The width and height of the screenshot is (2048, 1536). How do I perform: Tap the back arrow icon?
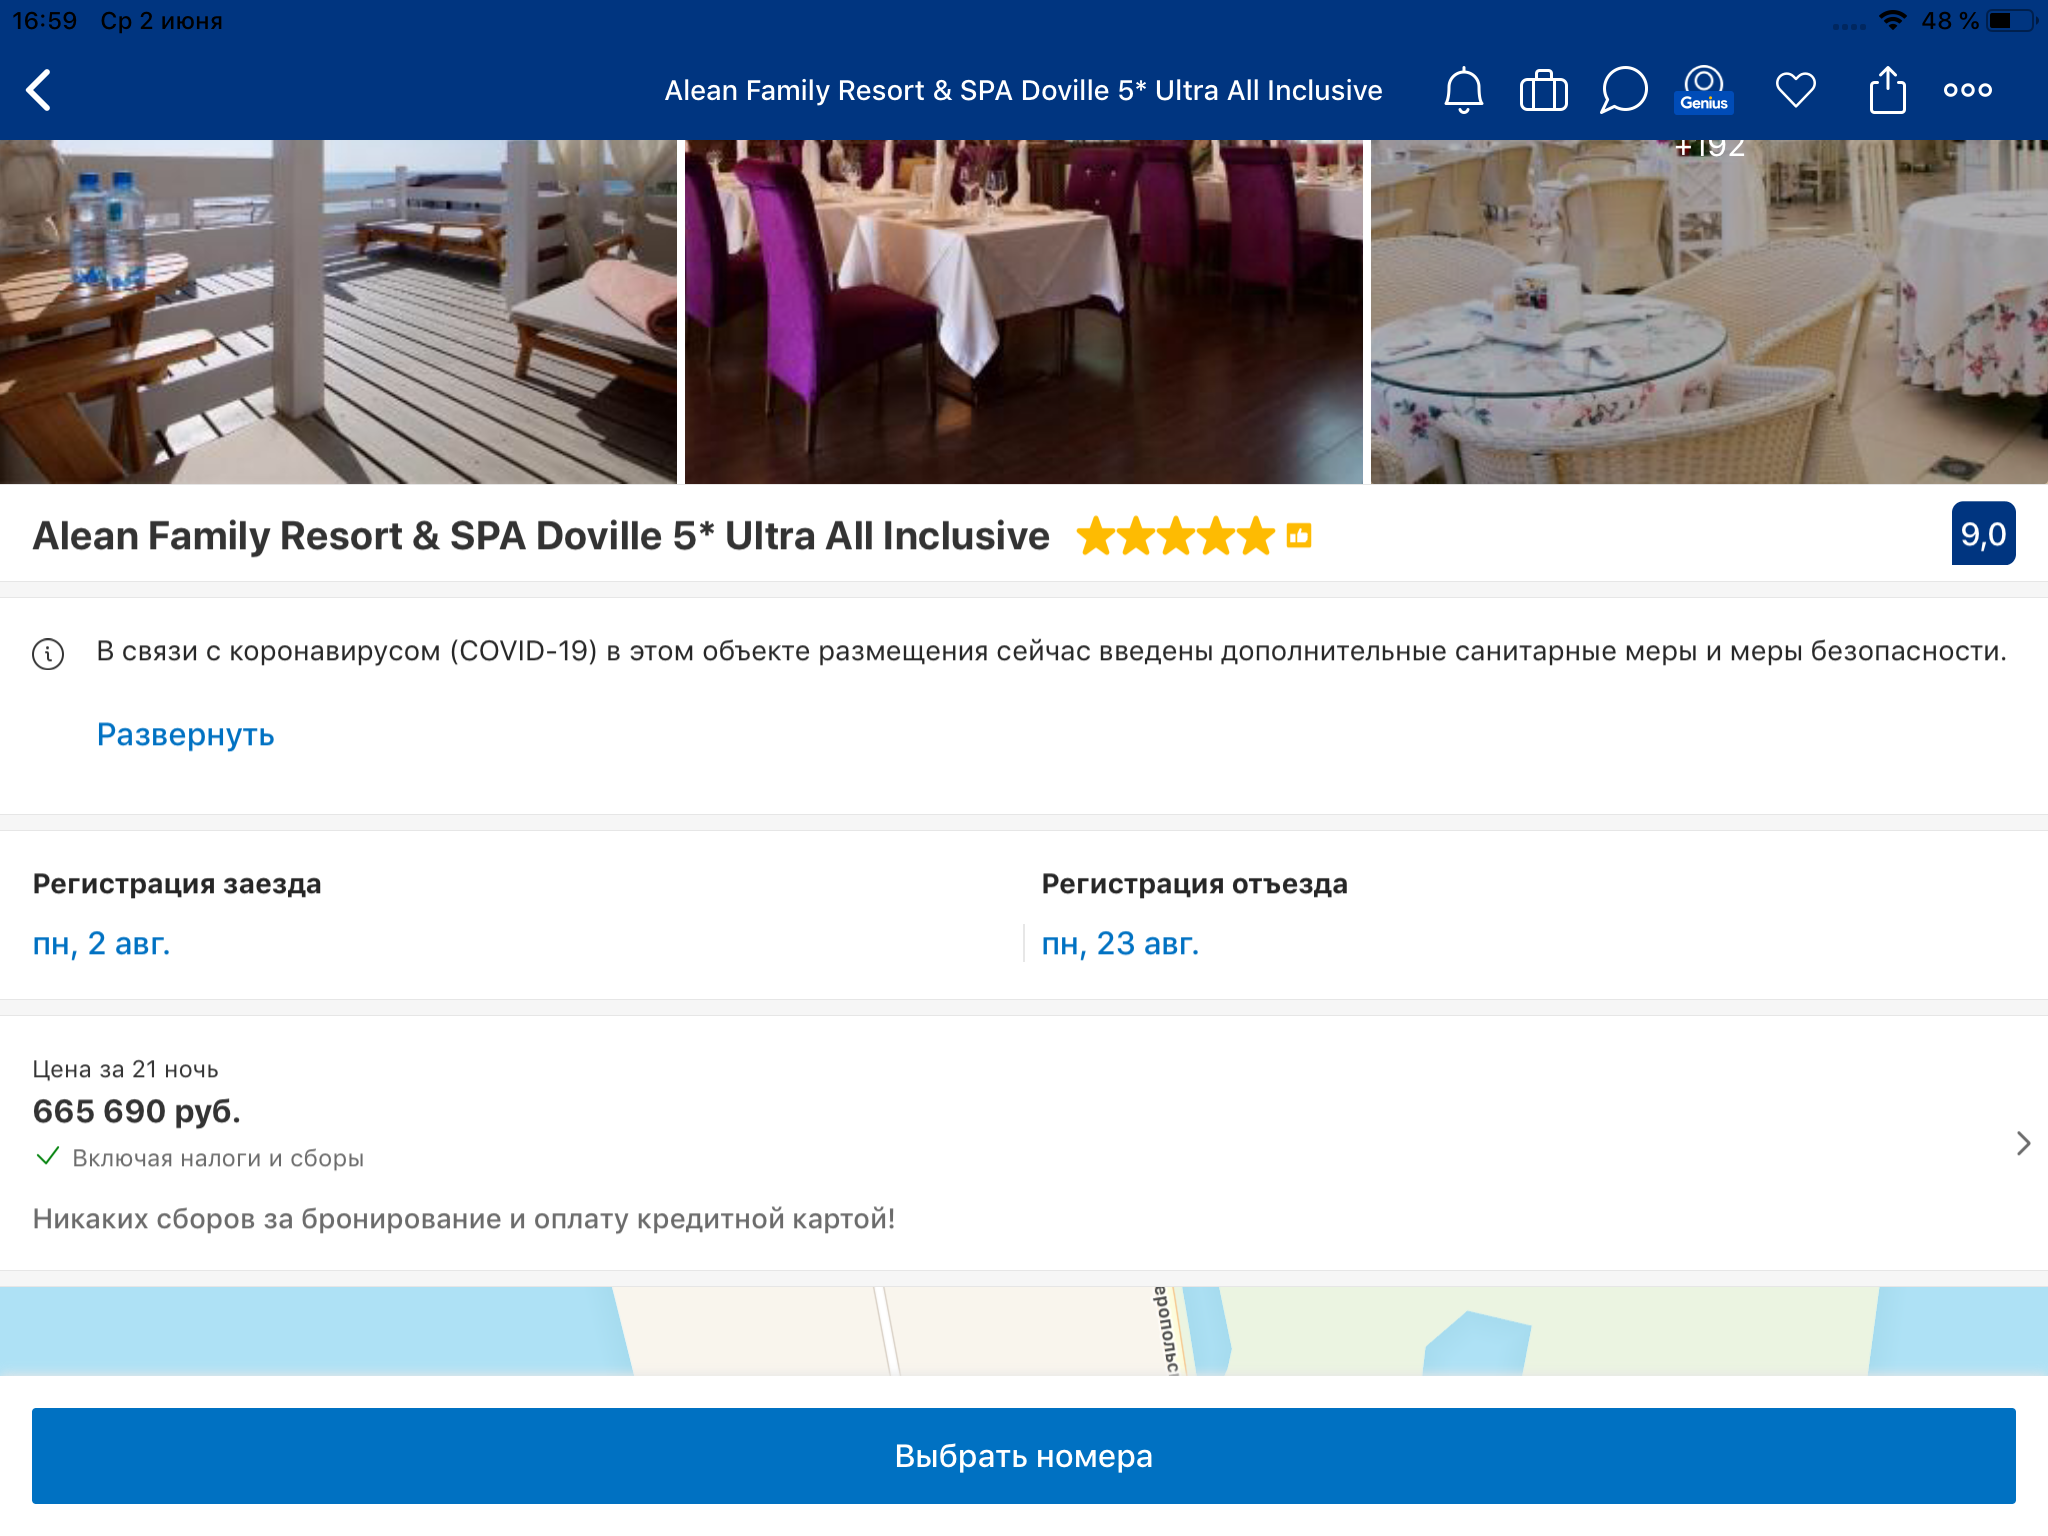click(x=40, y=90)
